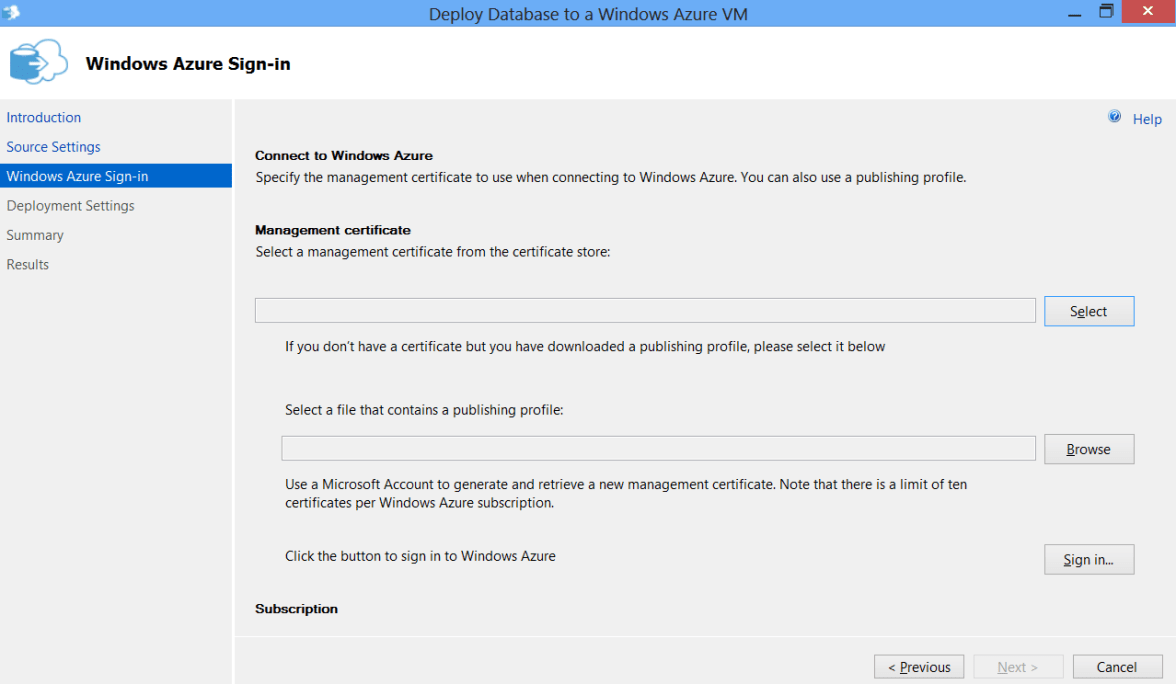Open the Help link
This screenshot has width=1176, height=684.
1147,119
